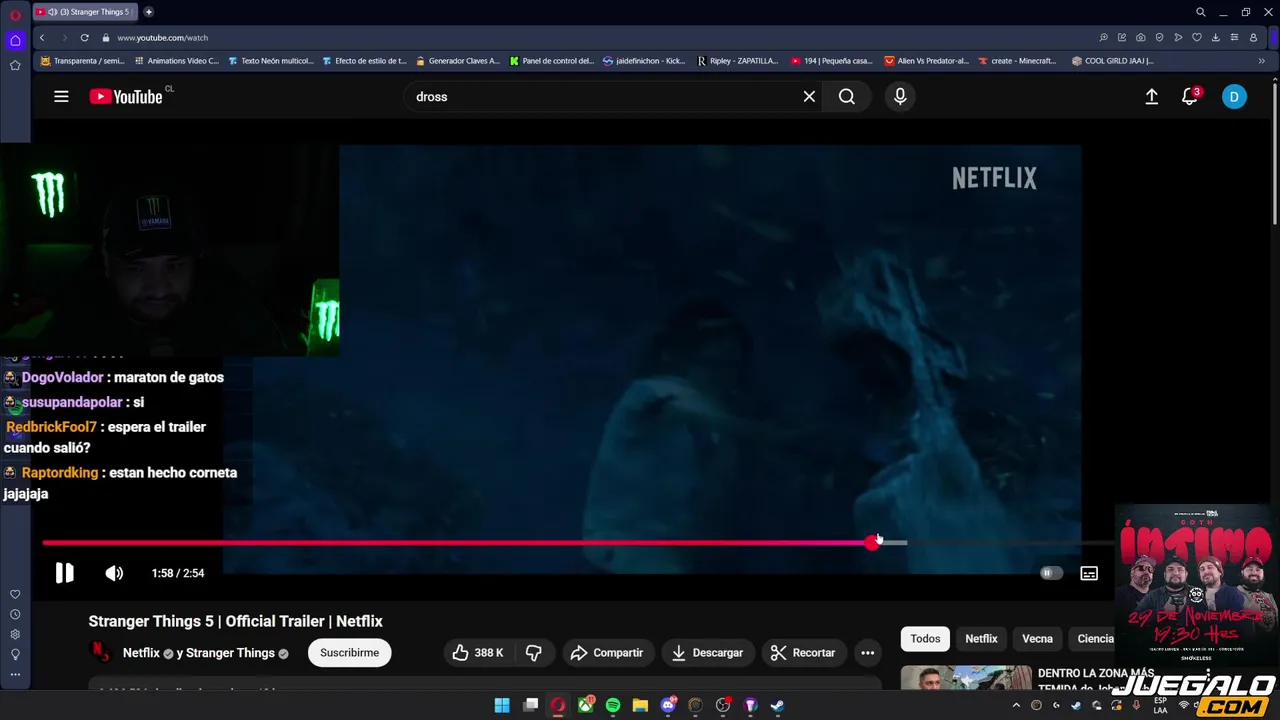Dislike the video
The image size is (1280, 720).
(534, 653)
